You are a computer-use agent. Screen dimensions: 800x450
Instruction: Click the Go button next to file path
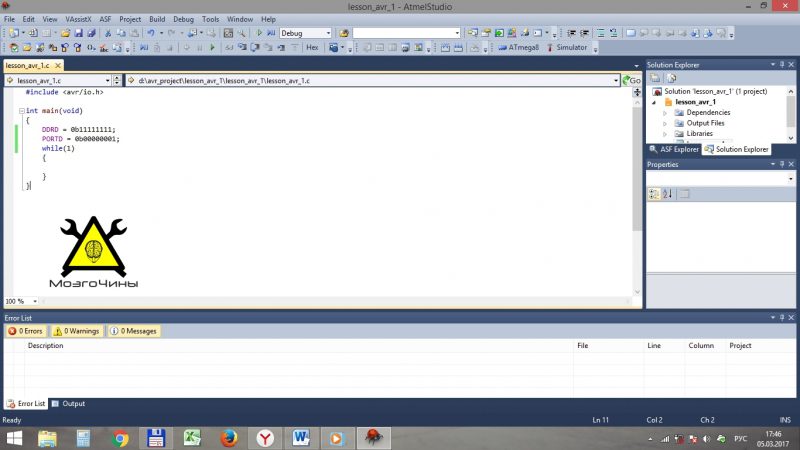click(632, 81)
